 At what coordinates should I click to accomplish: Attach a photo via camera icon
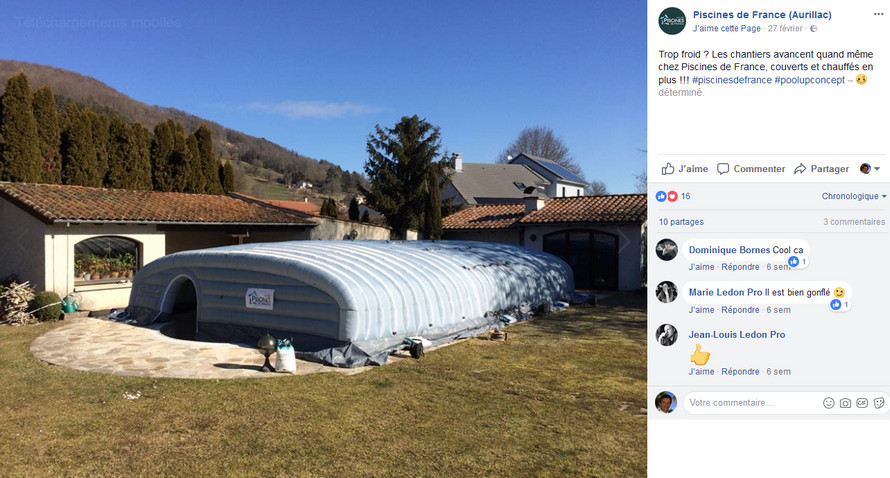click(x=845, y=402)
